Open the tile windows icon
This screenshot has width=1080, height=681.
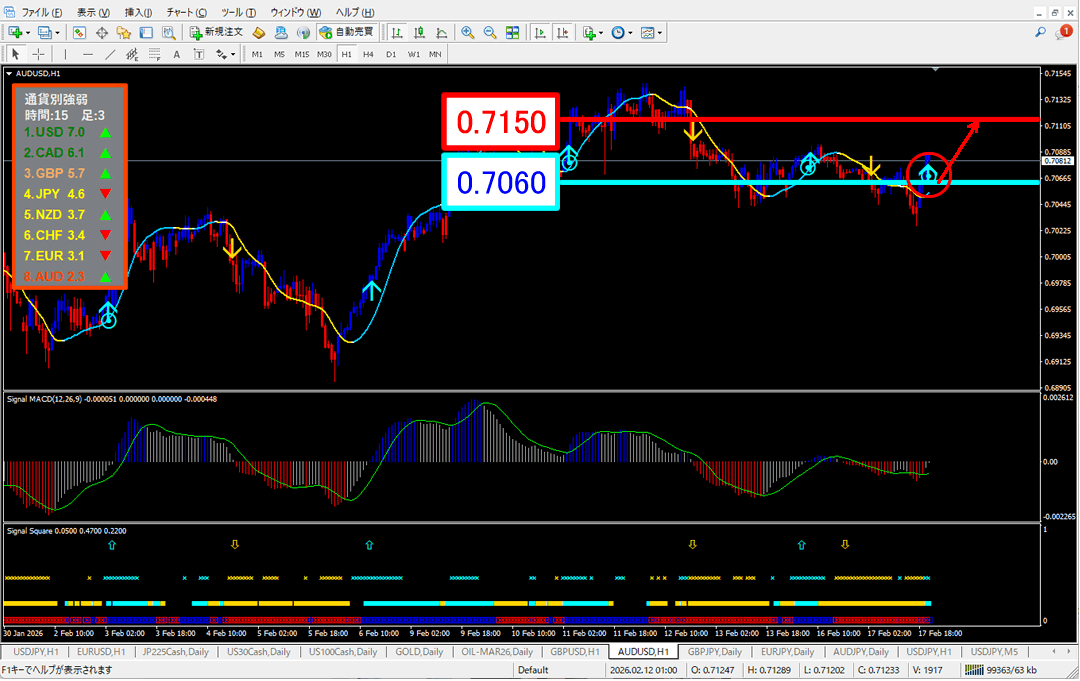point(513,32)
